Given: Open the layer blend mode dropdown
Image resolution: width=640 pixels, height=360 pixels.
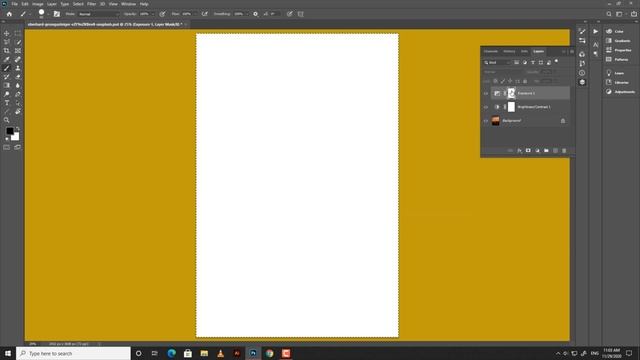Looking at the screenshot, I should [503, 72].
